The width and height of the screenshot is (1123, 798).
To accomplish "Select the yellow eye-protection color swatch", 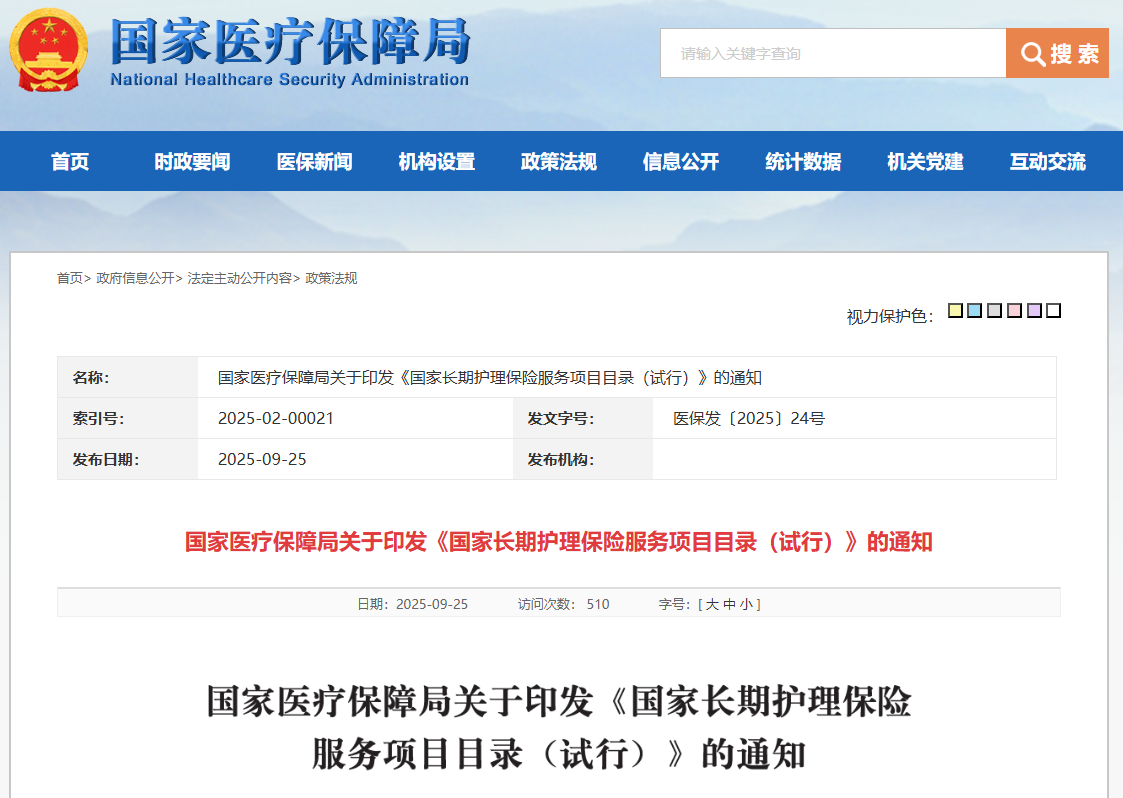I will coord(955,311).
